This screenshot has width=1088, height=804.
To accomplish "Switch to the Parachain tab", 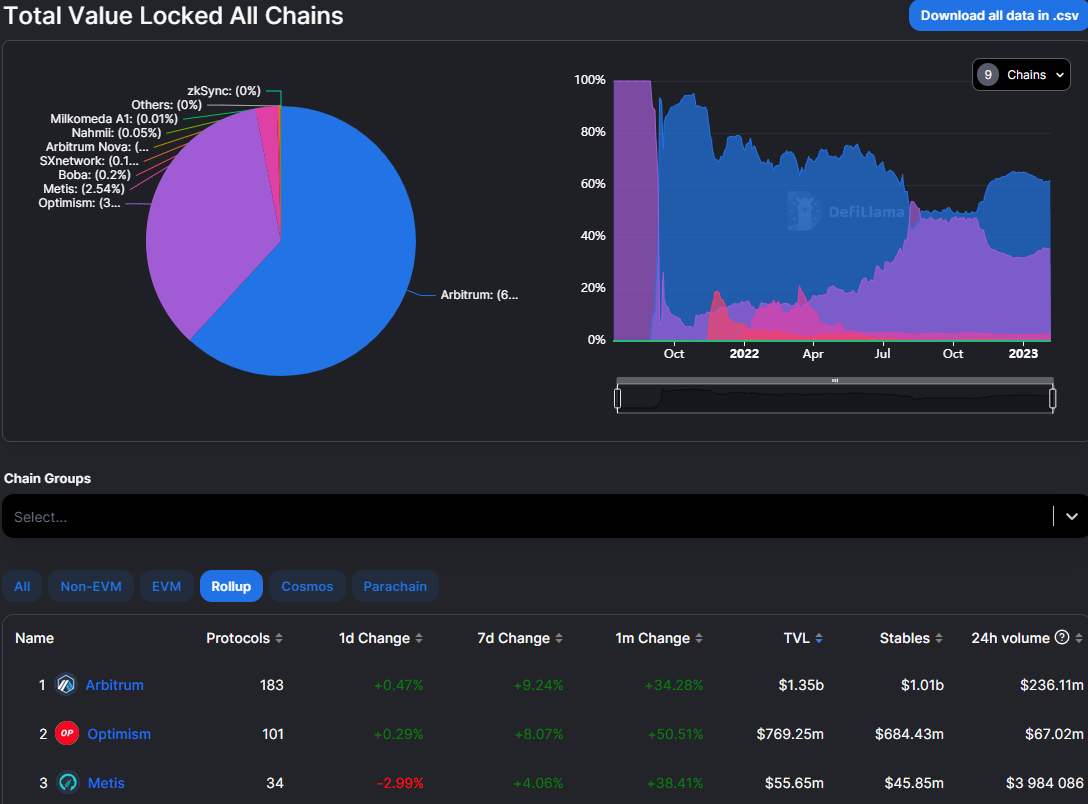I will (395, 586).
